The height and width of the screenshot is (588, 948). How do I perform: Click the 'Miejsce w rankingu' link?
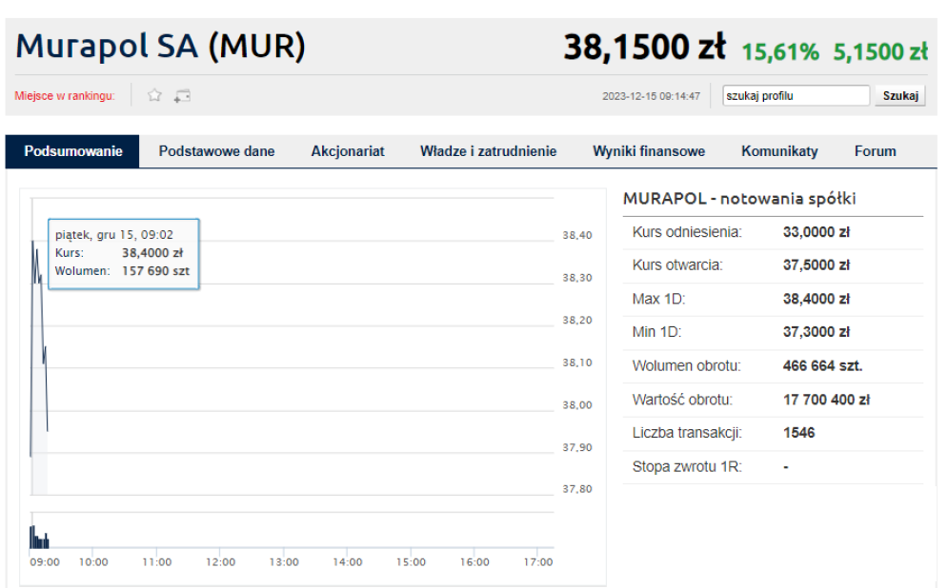point(65,96)
